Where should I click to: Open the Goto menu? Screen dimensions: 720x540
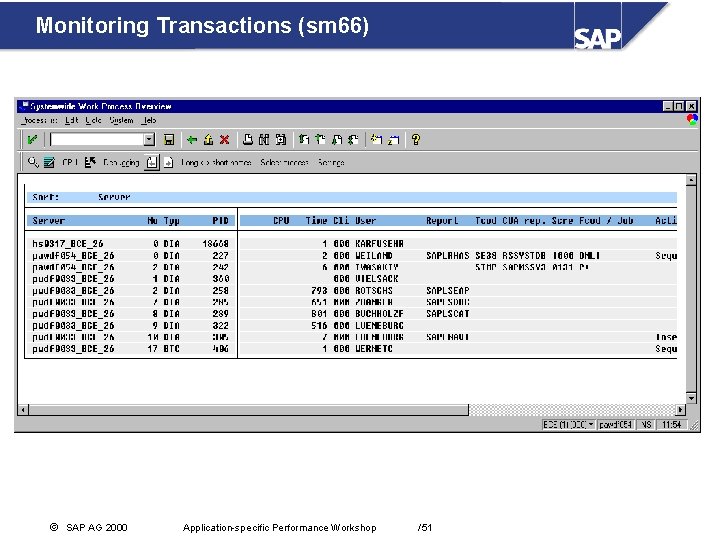tap(93, 120)
